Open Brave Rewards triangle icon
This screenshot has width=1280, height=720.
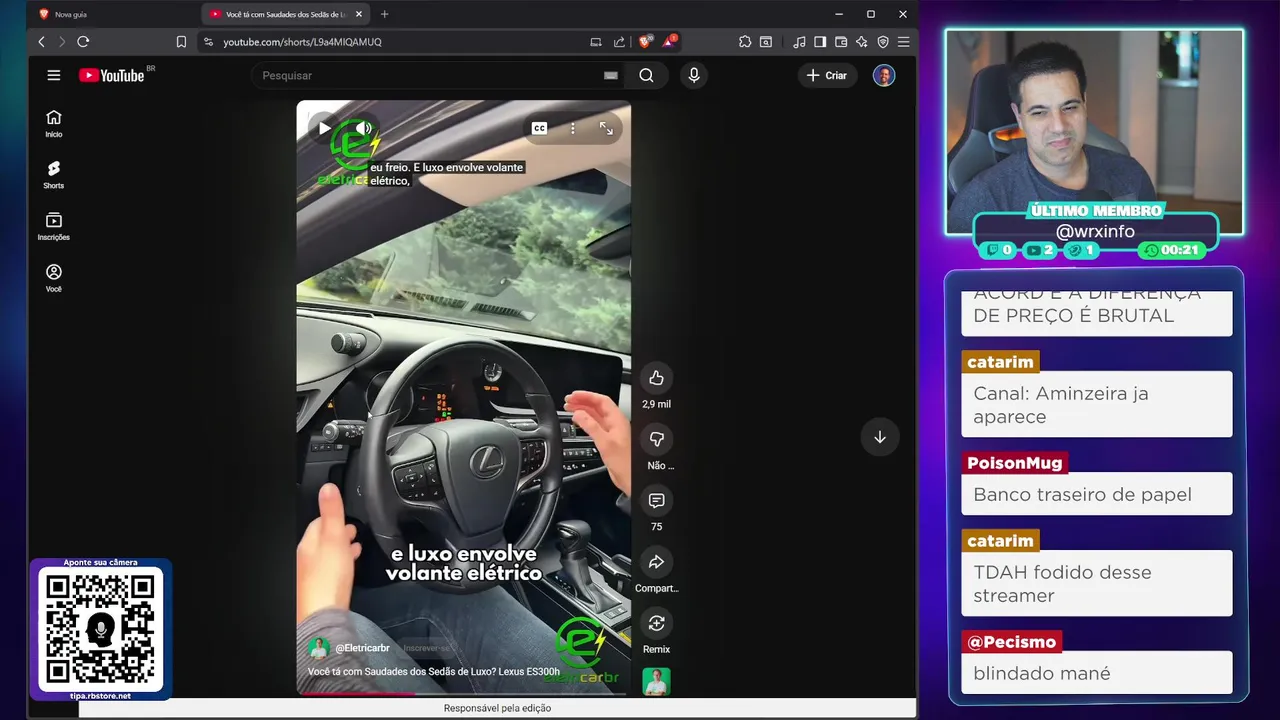click(x=669, y=42)
